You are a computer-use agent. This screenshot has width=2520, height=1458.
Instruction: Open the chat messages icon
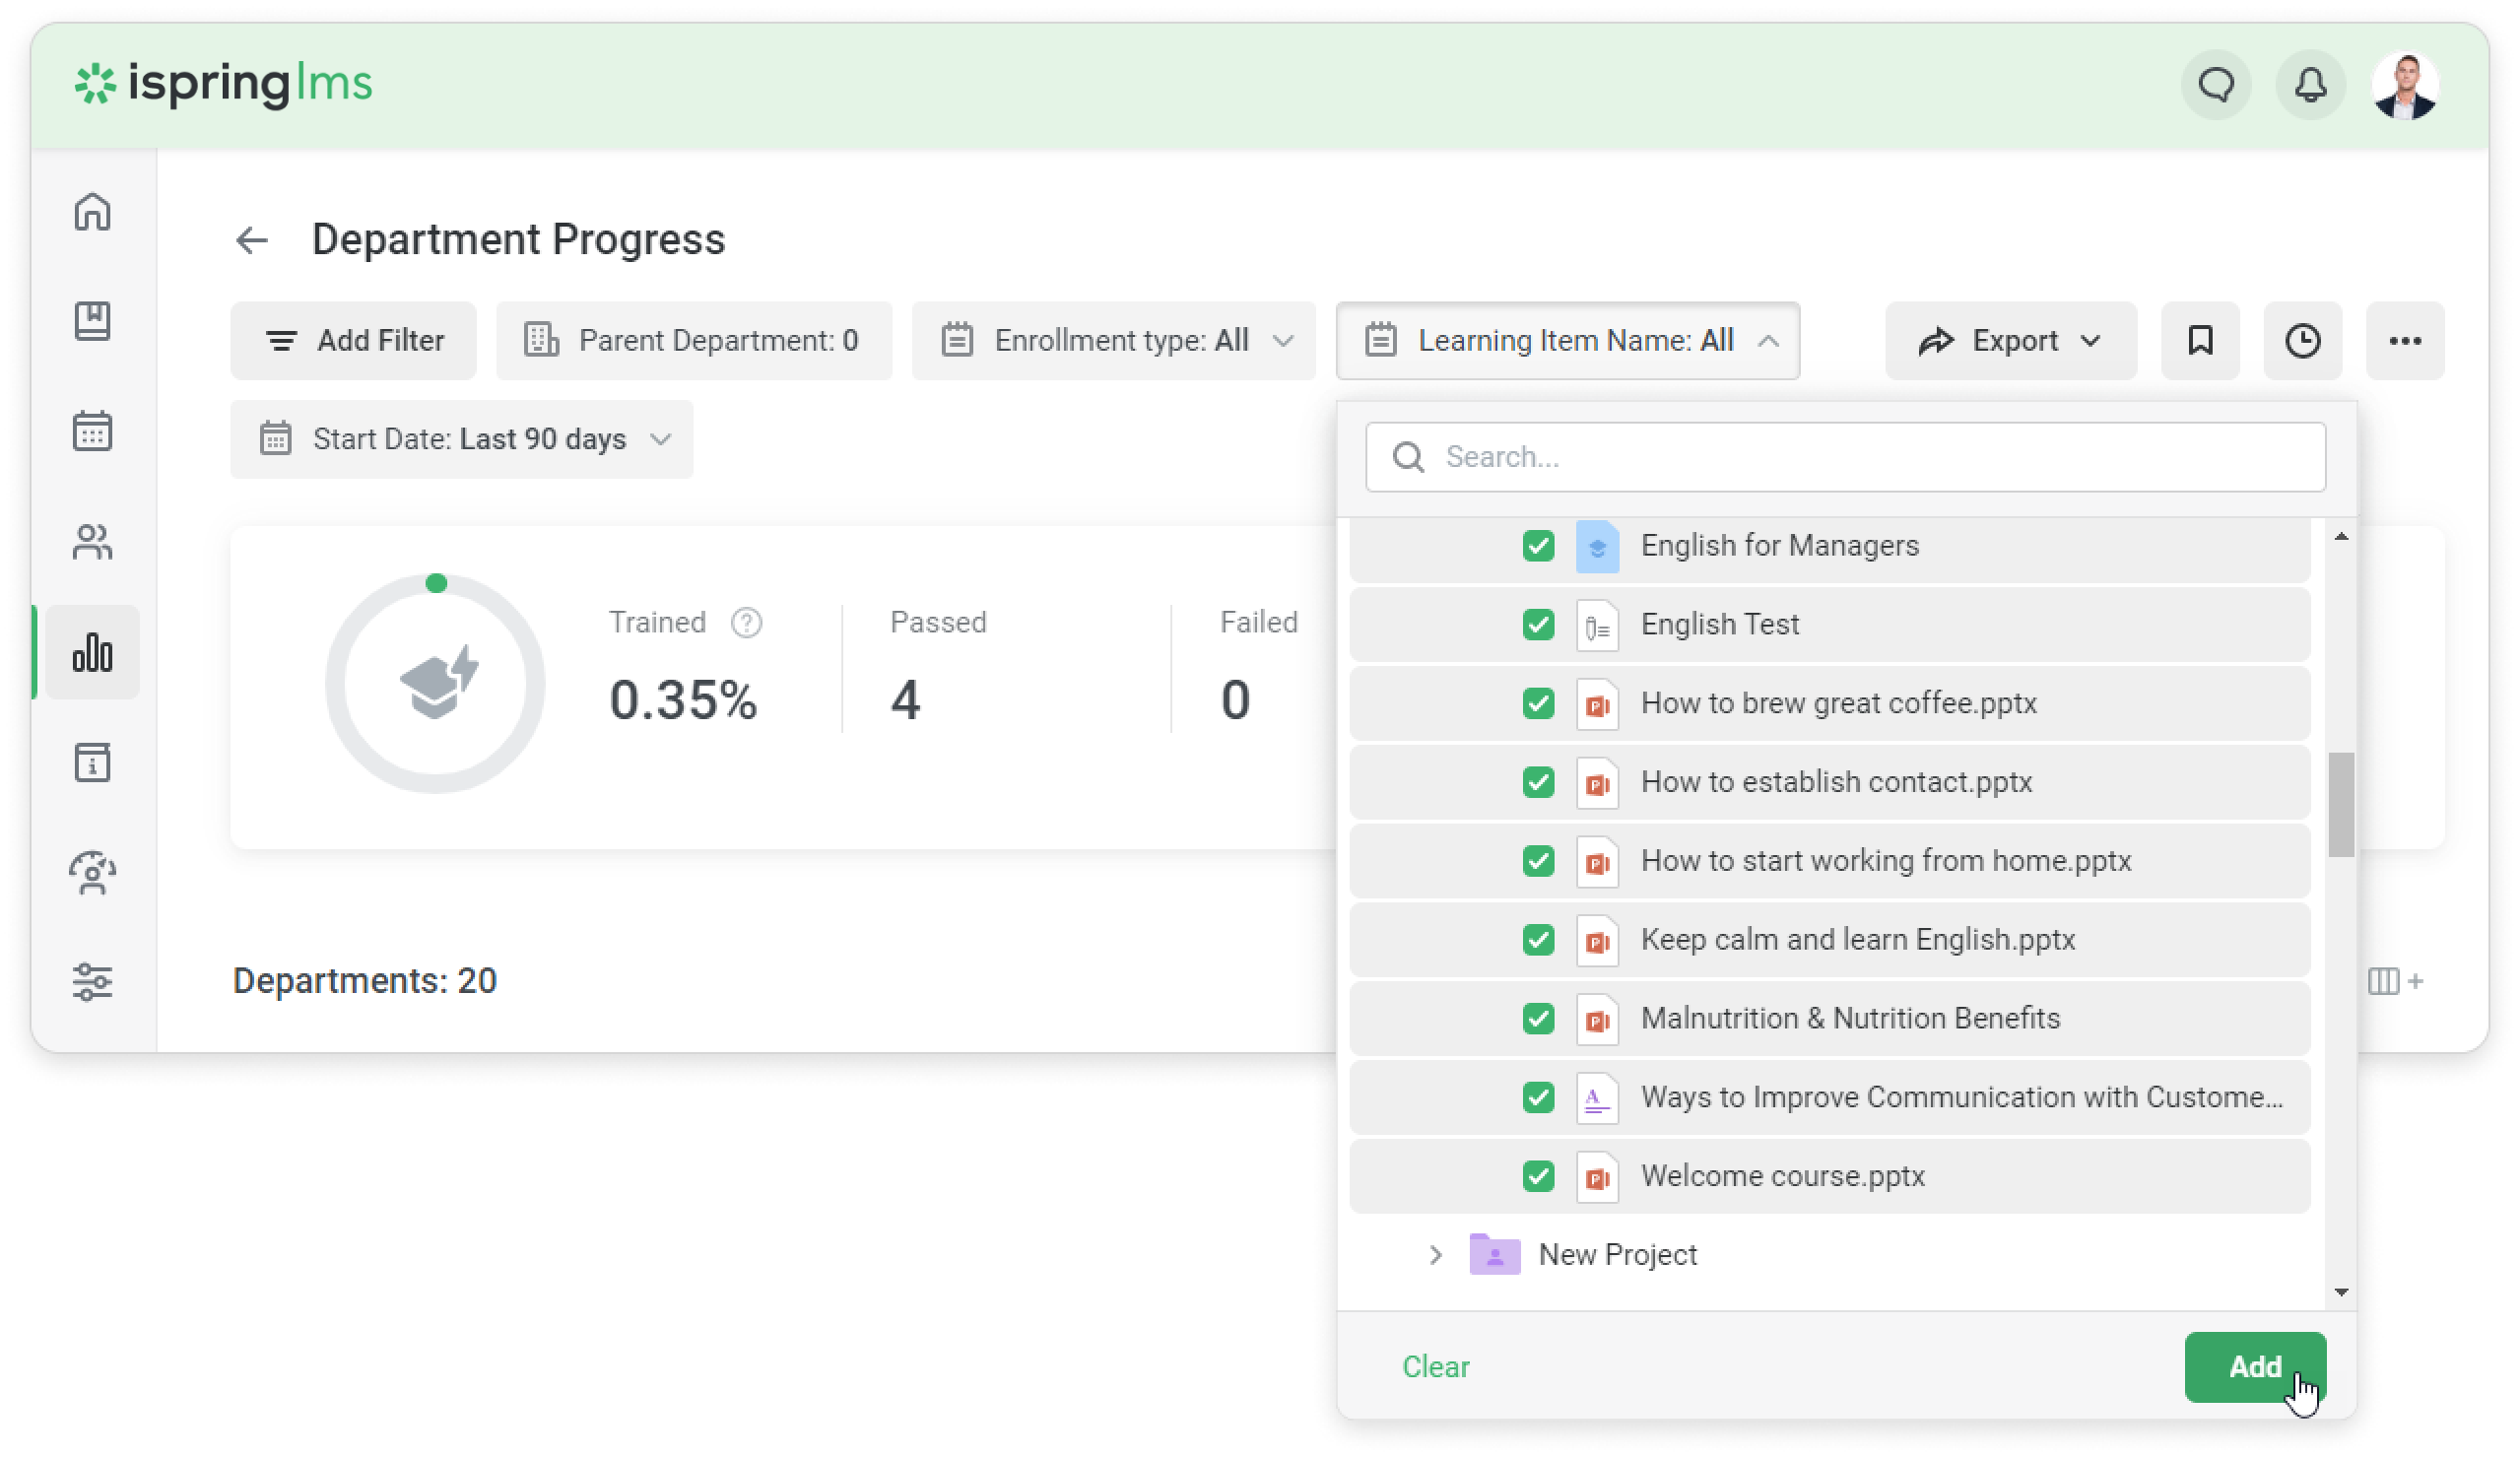pyautogui.click(x=2216, y=86)
